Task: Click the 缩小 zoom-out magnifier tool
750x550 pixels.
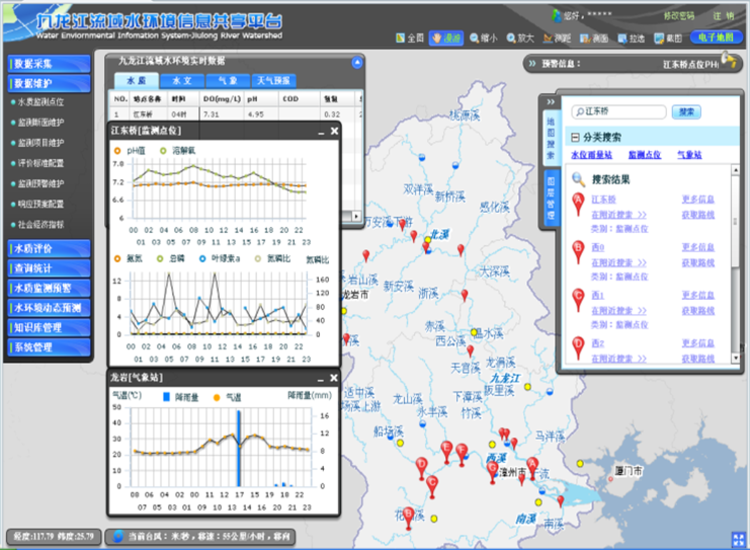Action: 482,38
